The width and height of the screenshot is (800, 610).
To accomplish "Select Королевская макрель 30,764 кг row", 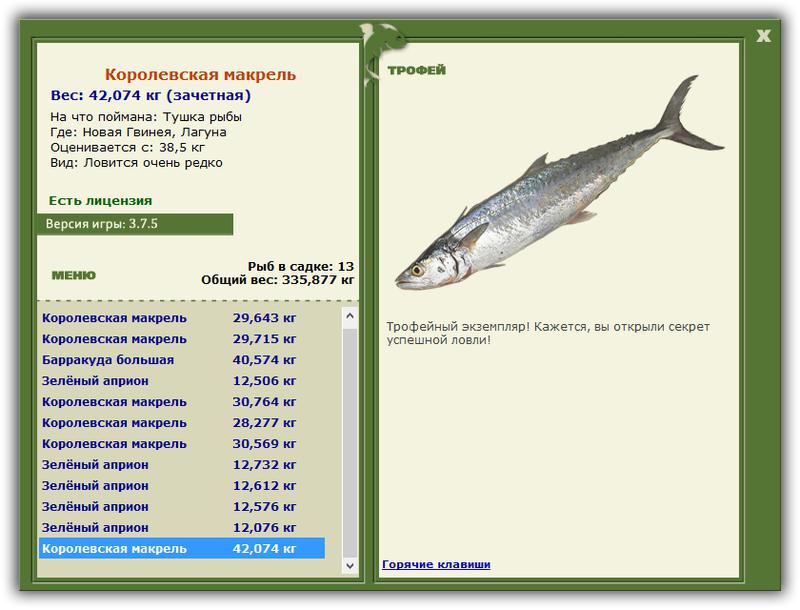I will [182, 401].
